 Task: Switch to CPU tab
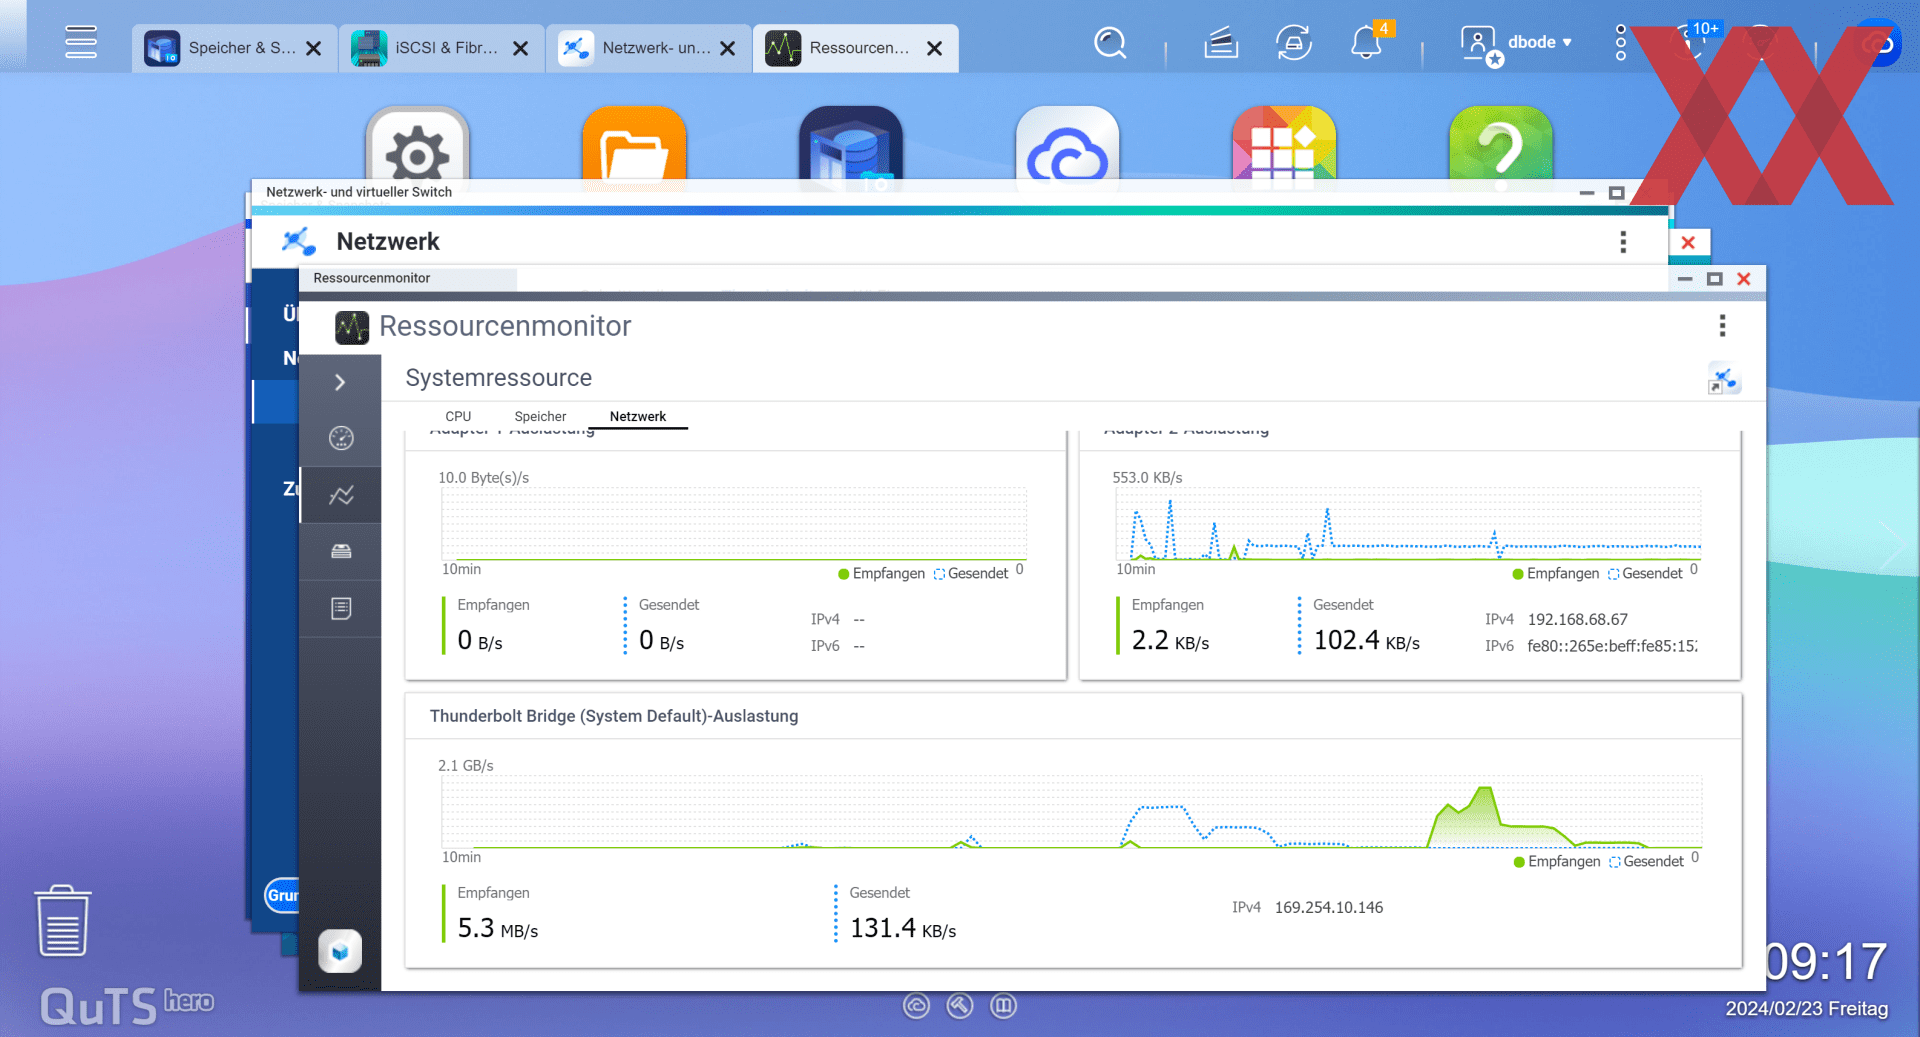(x=458, y=416)
